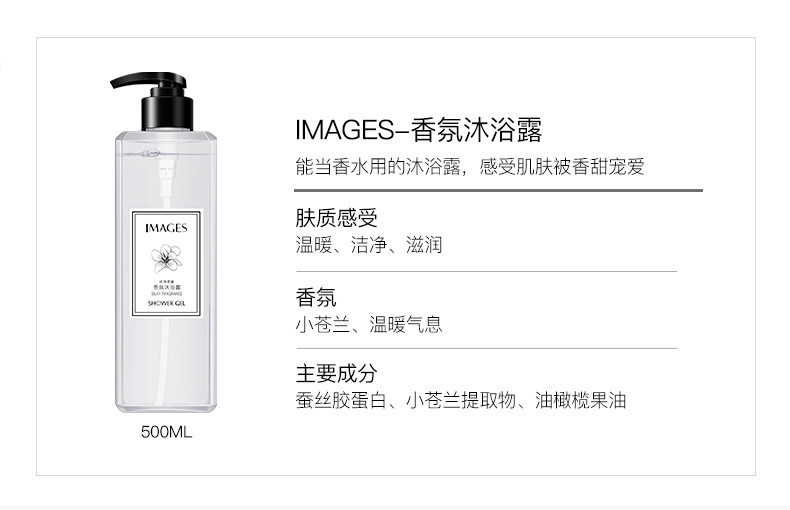Click the text 温暖、洁净、滋润

369,245
